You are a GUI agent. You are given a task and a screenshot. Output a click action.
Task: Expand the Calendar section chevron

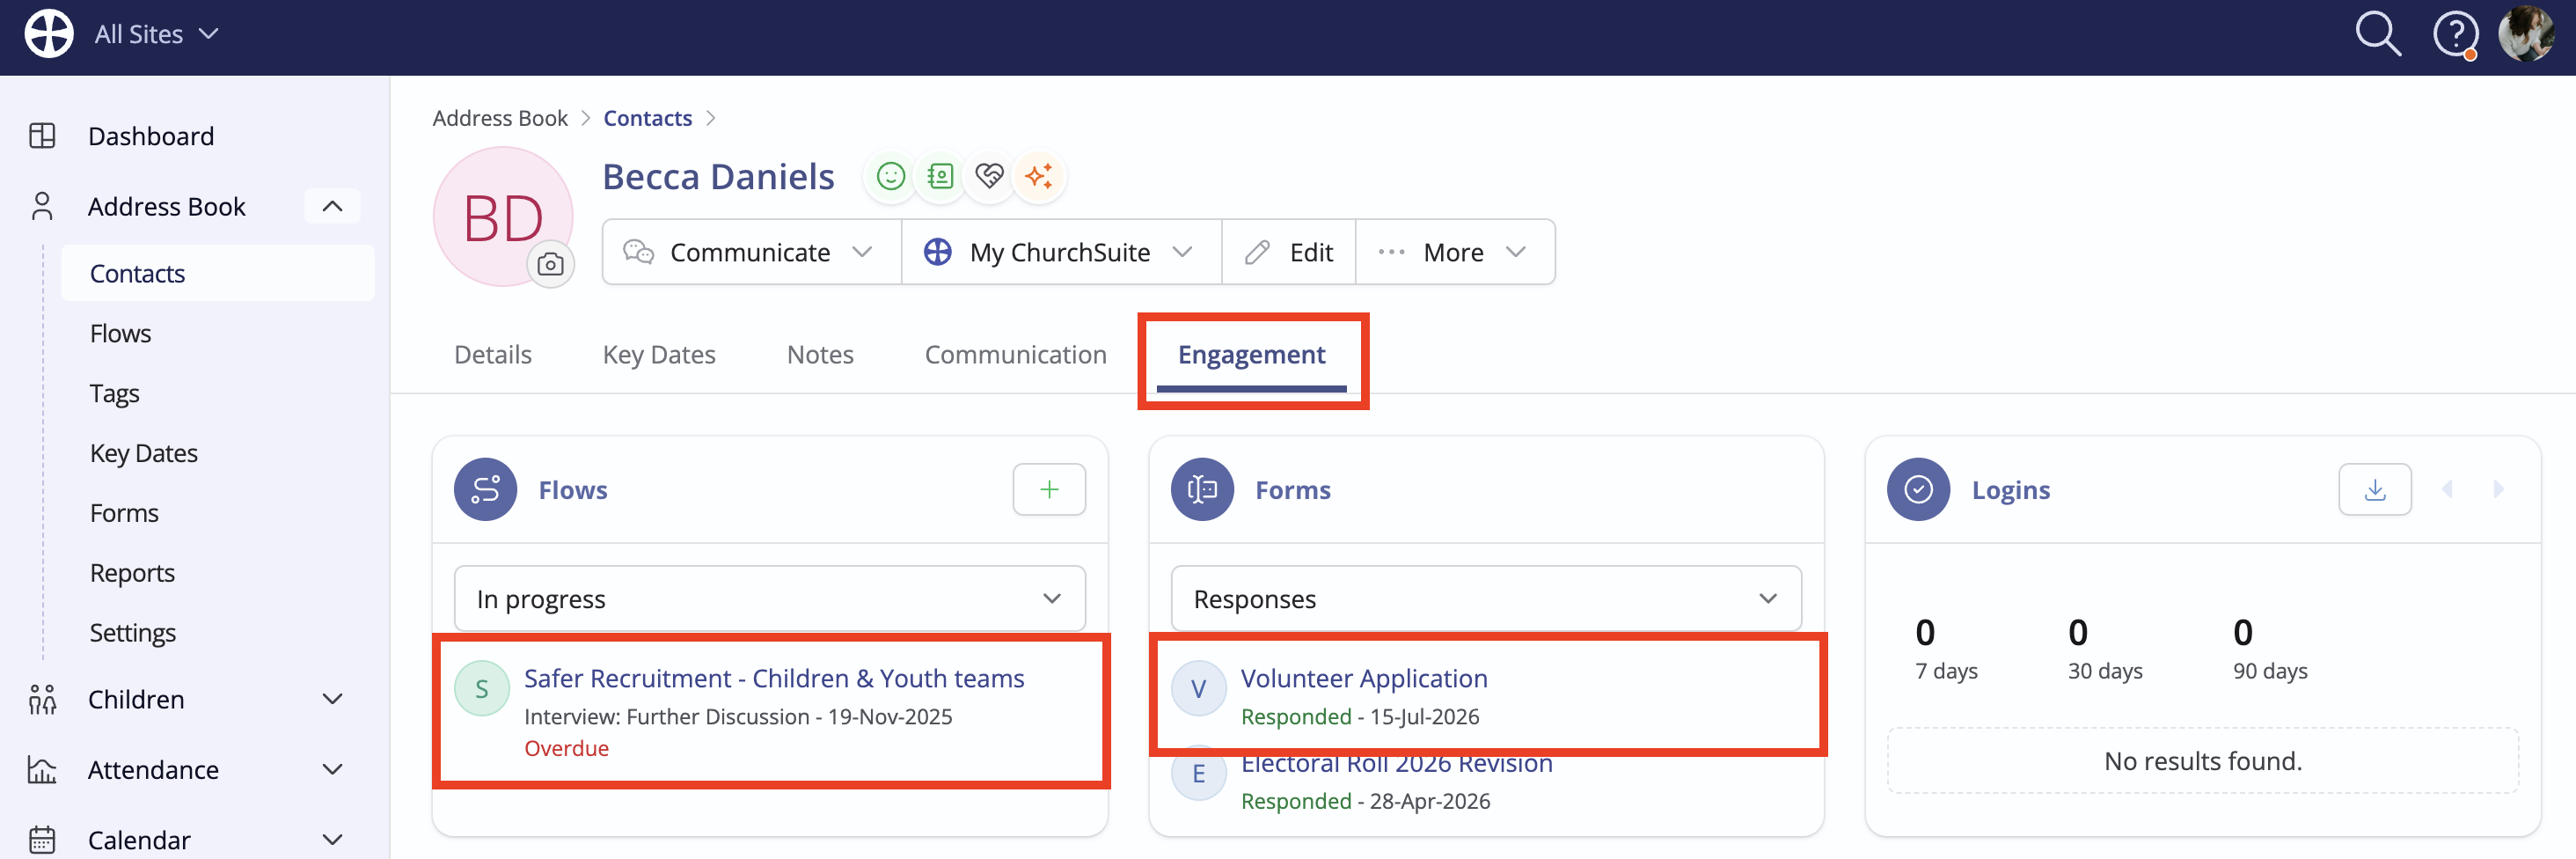332,839
